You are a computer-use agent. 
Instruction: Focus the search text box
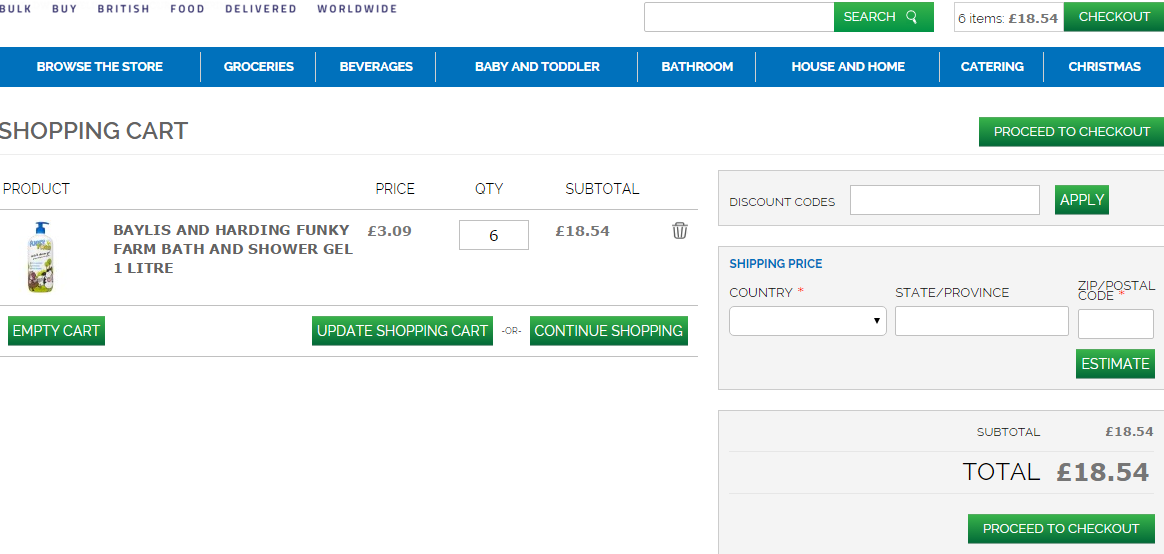tap(739, 17)
